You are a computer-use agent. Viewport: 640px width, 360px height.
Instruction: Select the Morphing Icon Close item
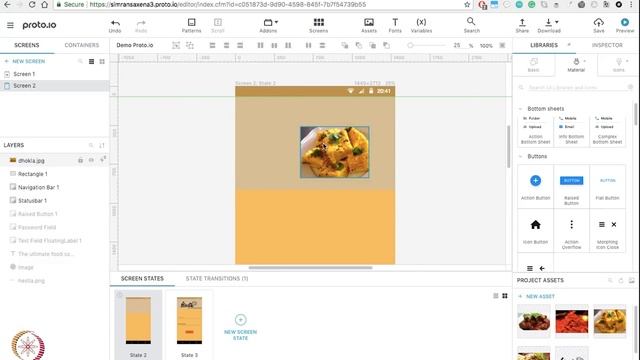click(x=607, y=231)
